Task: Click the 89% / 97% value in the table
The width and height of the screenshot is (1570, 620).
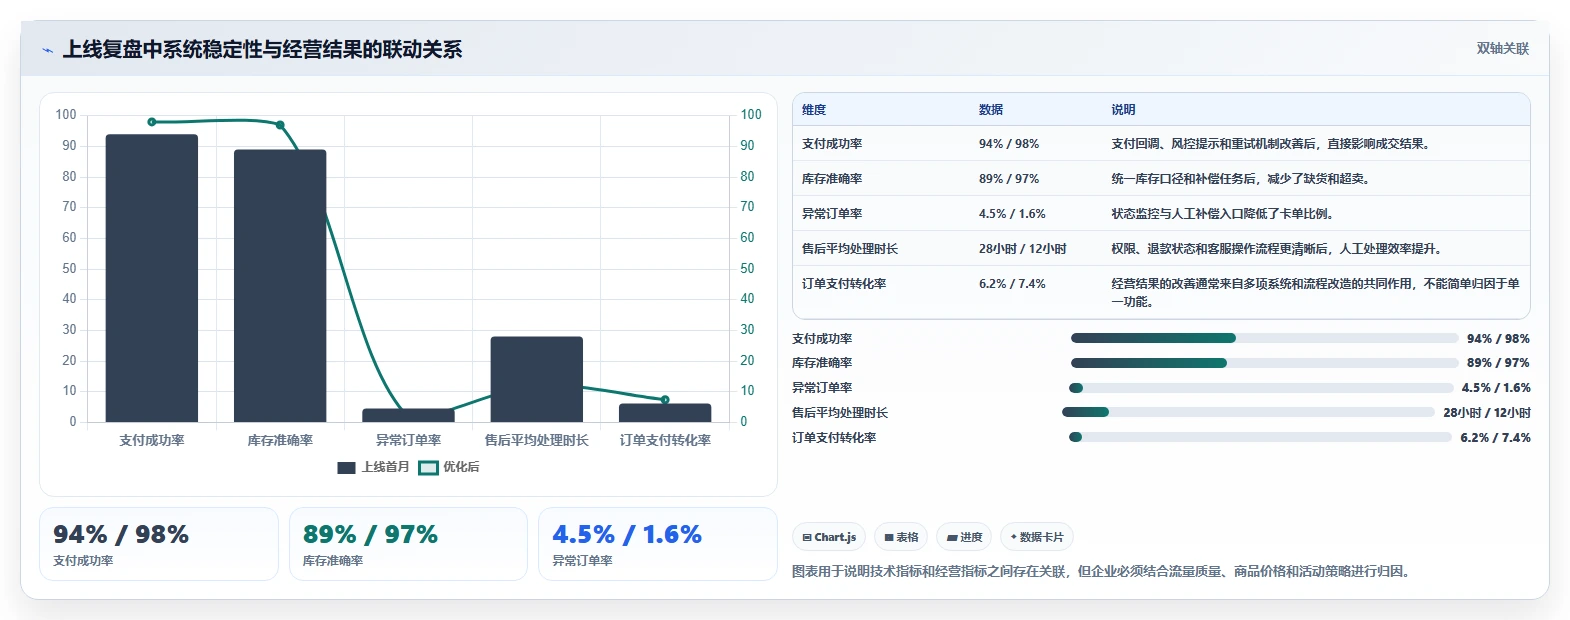Action: (1009, 179)
